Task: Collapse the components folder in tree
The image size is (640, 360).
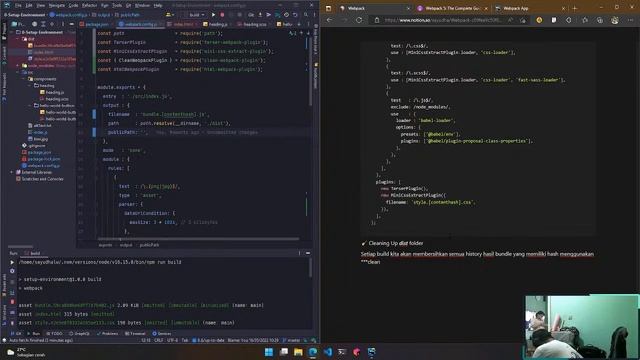Action: [x=24, y=79]
